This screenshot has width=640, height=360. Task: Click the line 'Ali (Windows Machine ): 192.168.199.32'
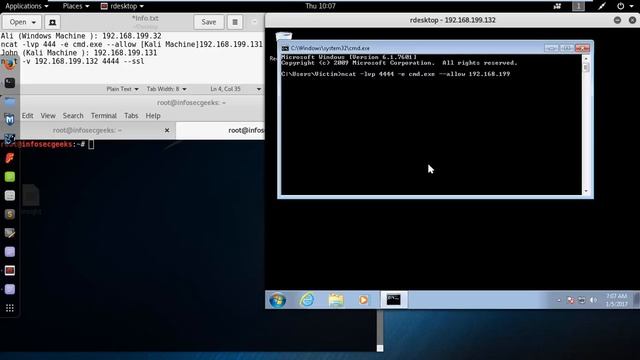point(81,36)
